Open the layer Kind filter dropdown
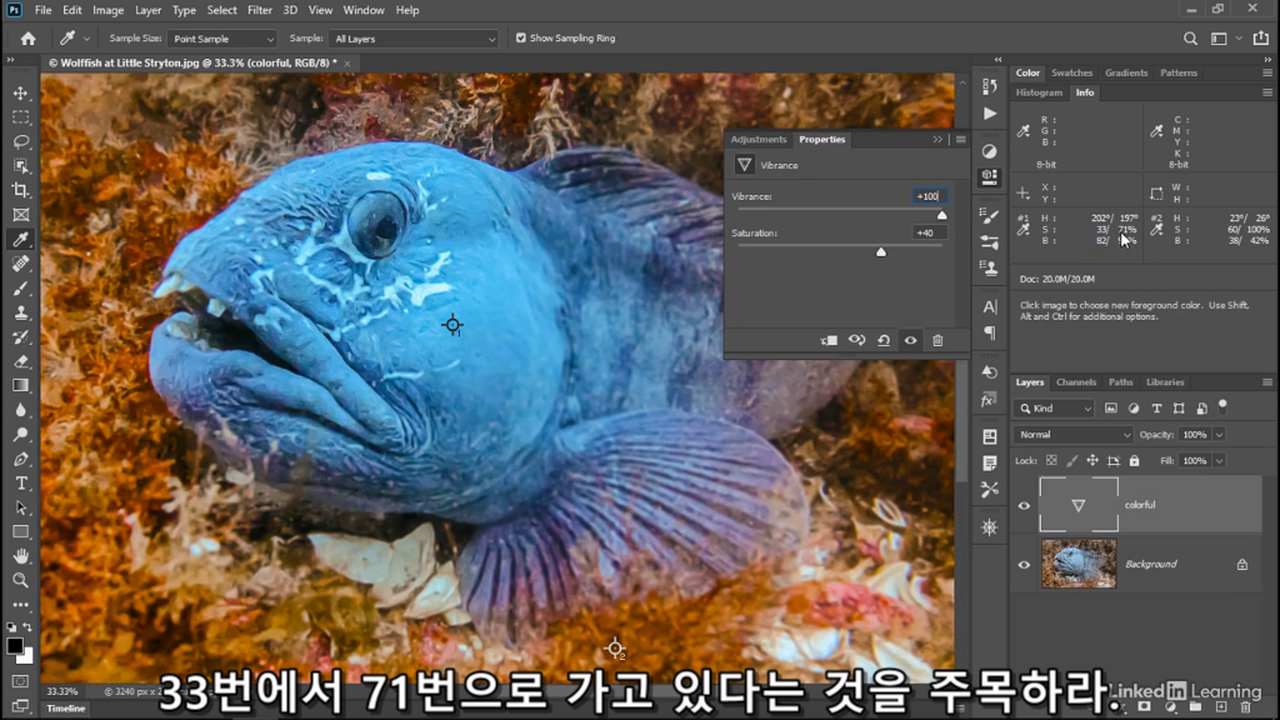Screen dimensions: 1280x720 (x=1054, y=408)
